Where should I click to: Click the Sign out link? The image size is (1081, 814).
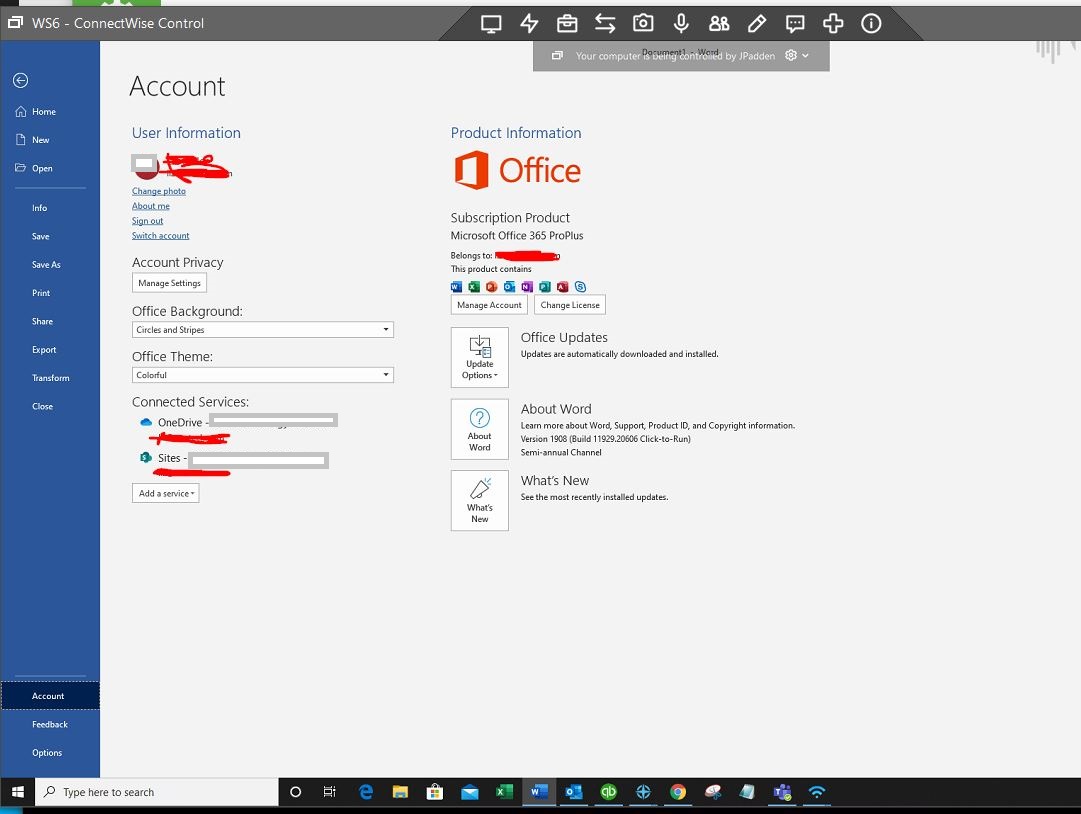(148, 221)
